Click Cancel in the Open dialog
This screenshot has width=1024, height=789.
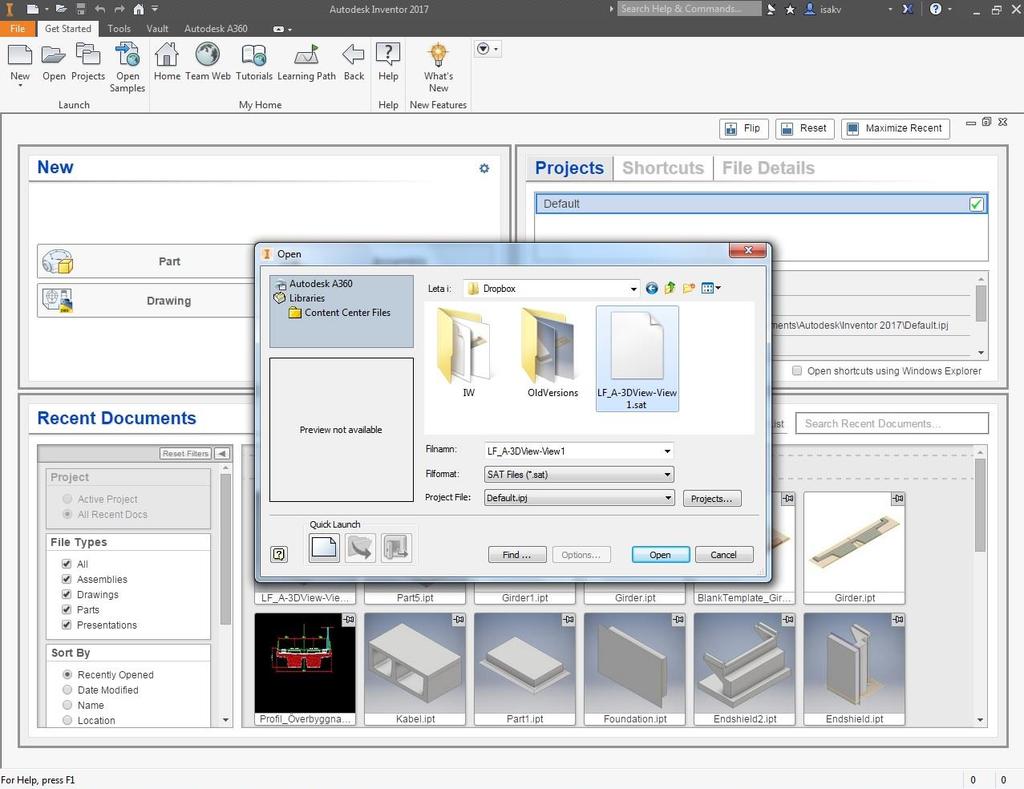(724, 555)
